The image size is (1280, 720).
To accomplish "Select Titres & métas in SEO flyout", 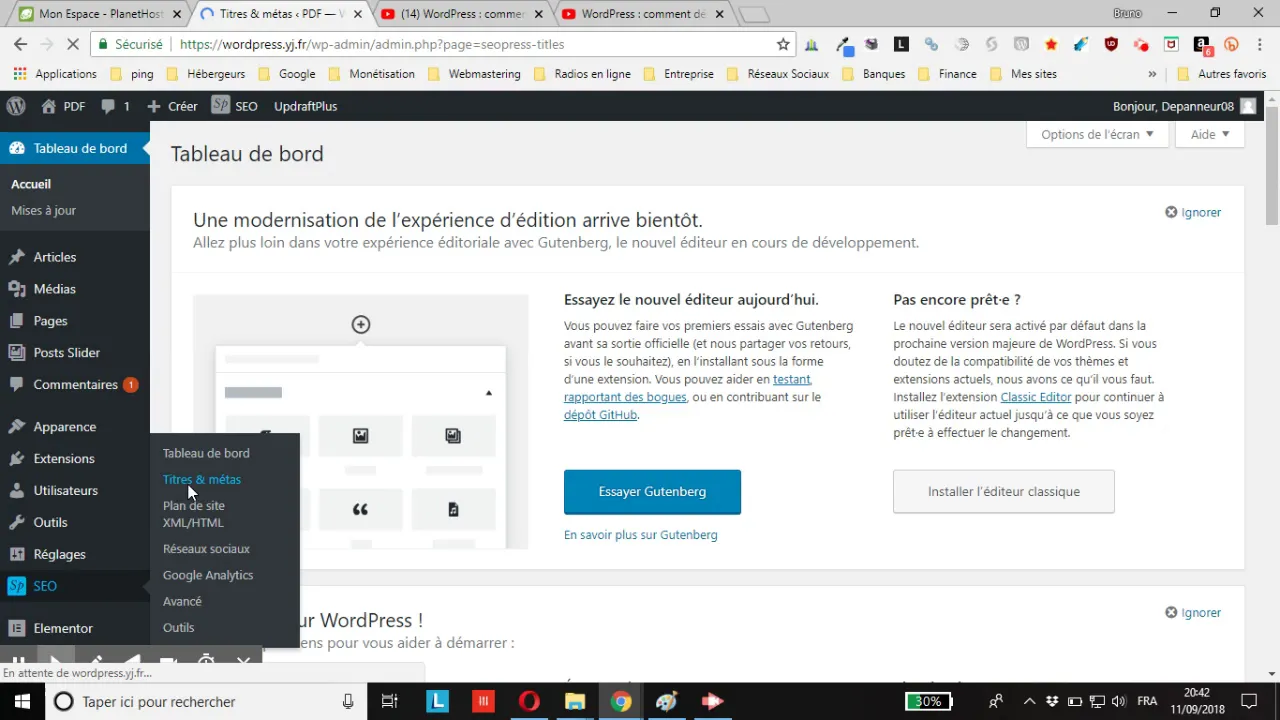I will click(202, 479).
